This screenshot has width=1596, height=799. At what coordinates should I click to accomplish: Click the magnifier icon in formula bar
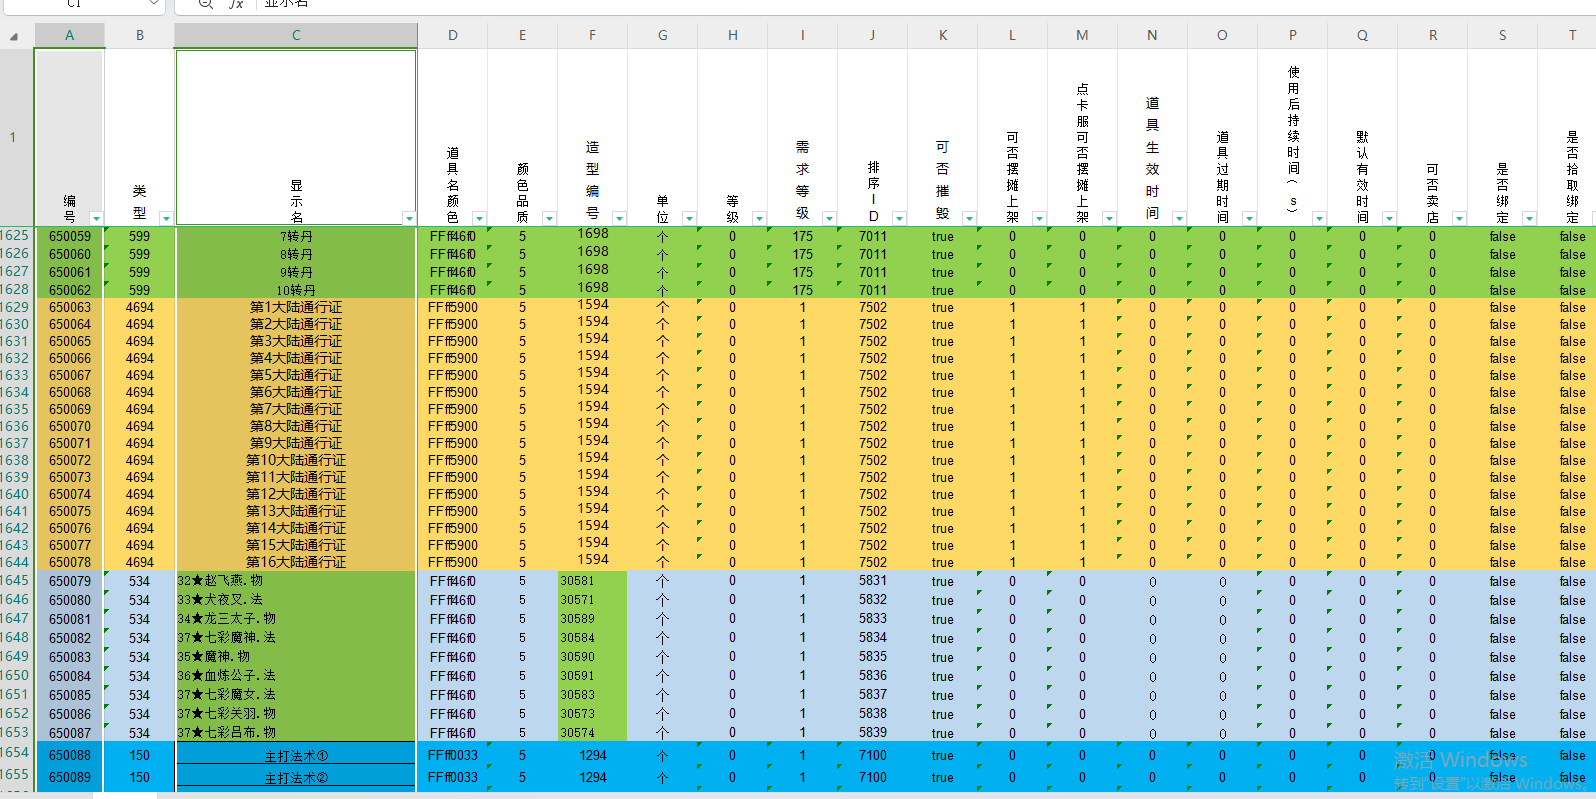205,4
